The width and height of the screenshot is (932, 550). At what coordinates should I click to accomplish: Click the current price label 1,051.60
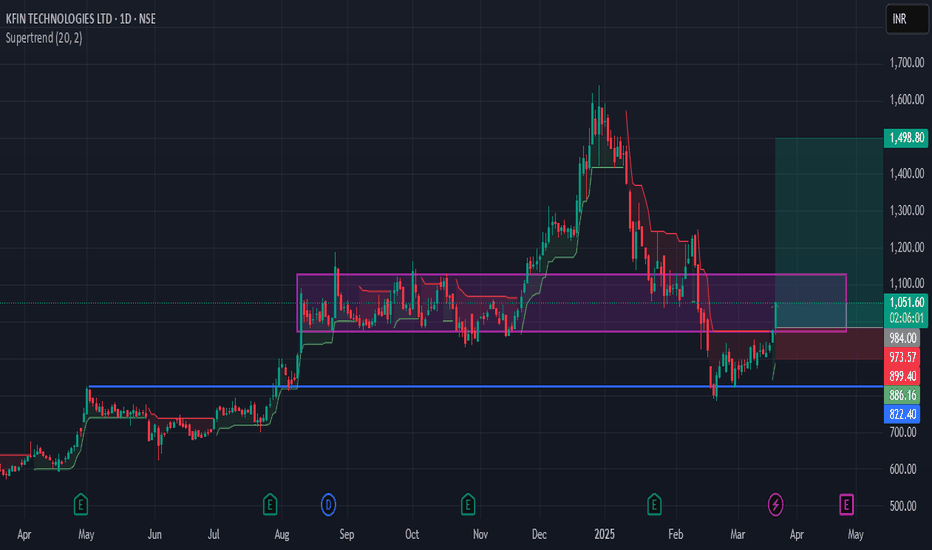point(906,302)
